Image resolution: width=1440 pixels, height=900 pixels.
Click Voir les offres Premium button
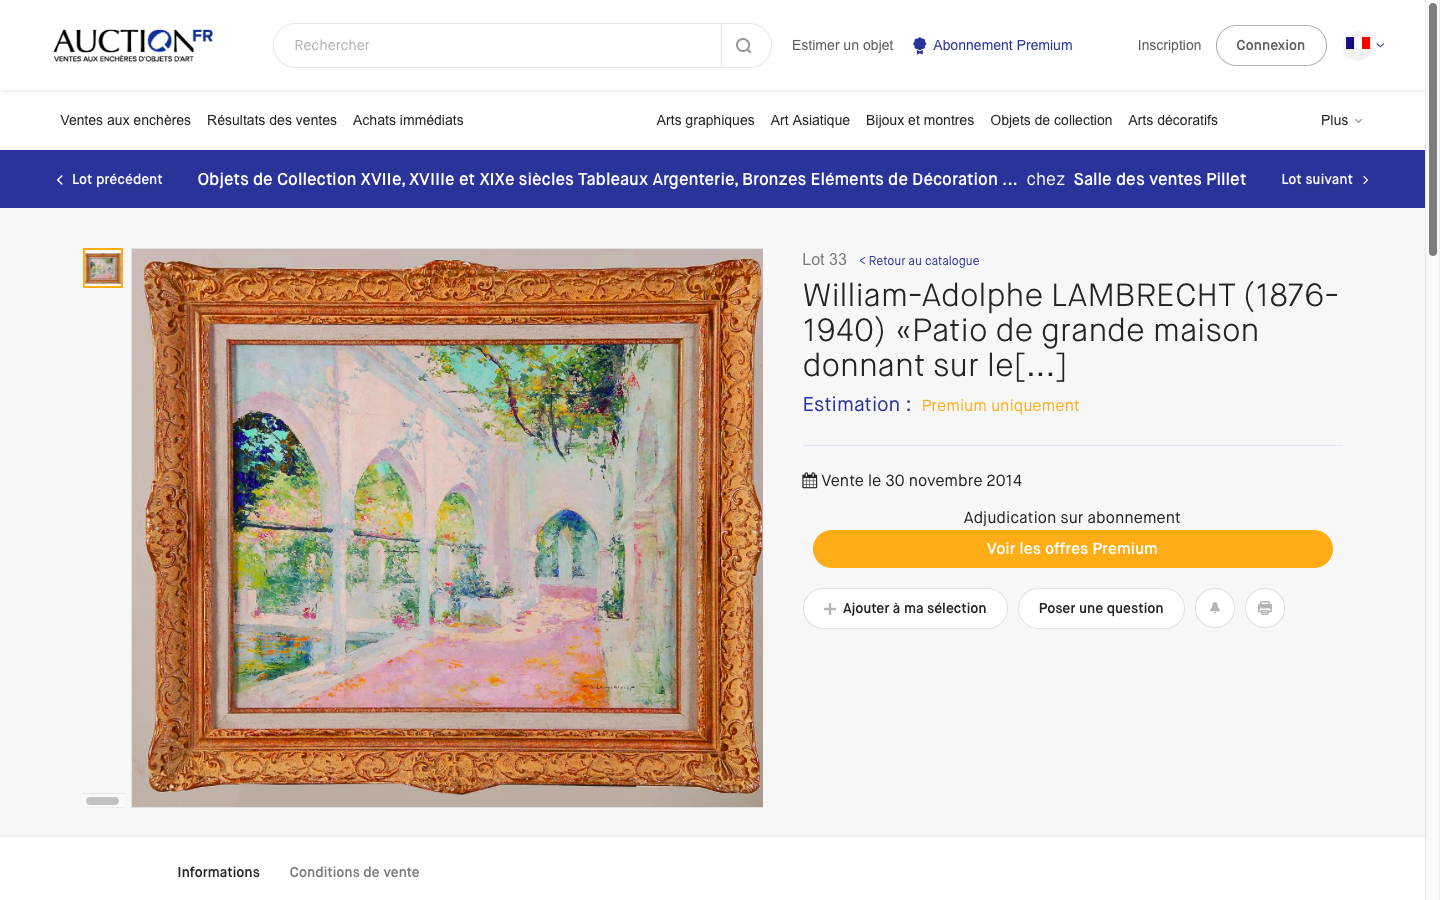click(x=1073, y=549)
